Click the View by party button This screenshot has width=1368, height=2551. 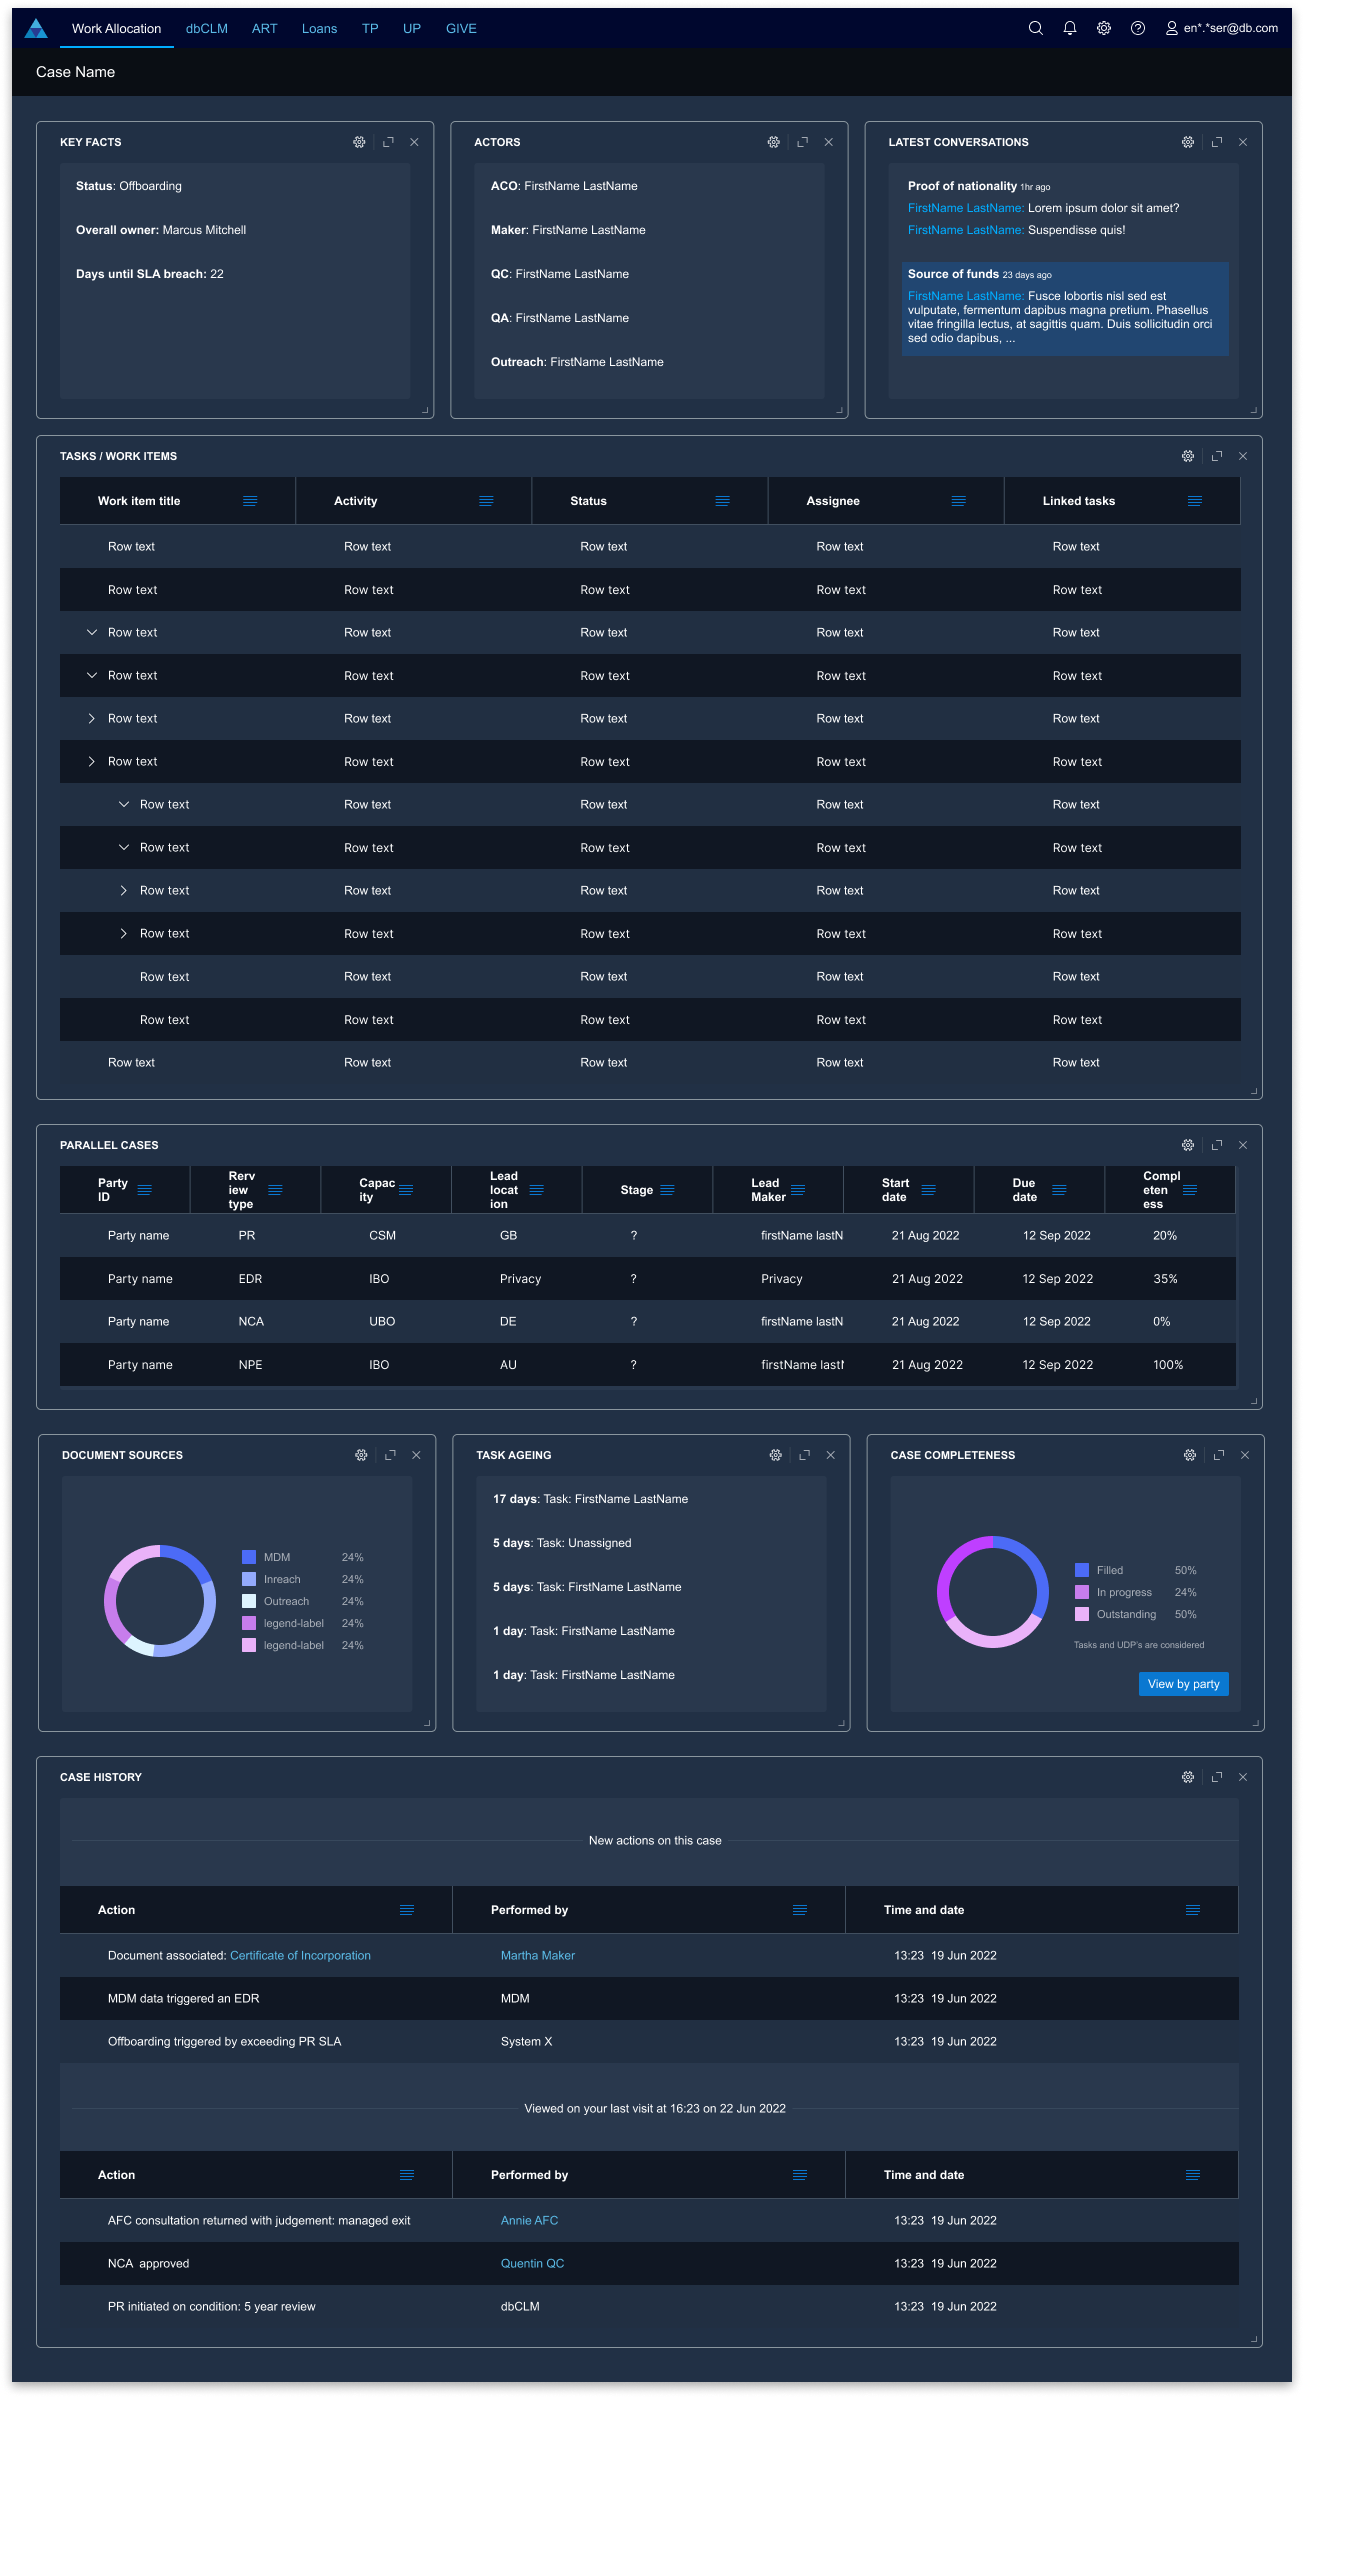point(1184,1684)
